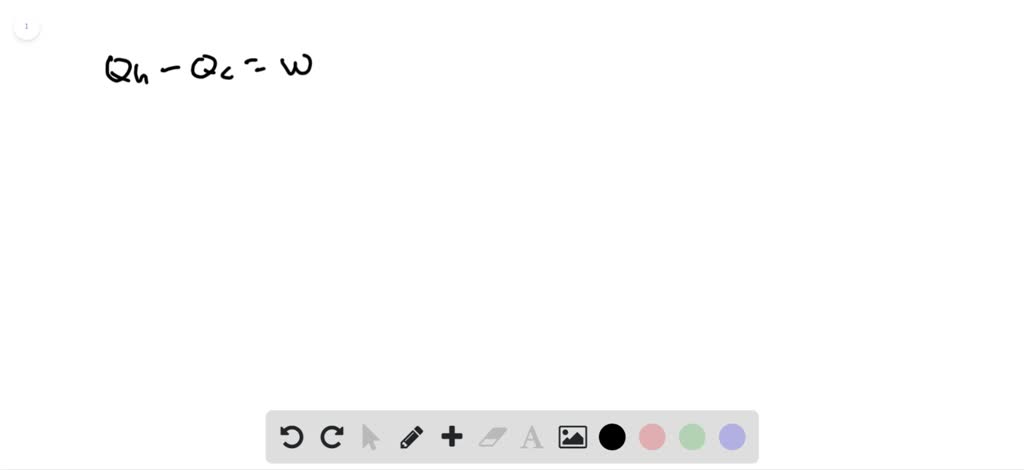The height and width of the screenshot is (470, 1024).
Task: Select the text 'A' tool
Action: (532, 437)
